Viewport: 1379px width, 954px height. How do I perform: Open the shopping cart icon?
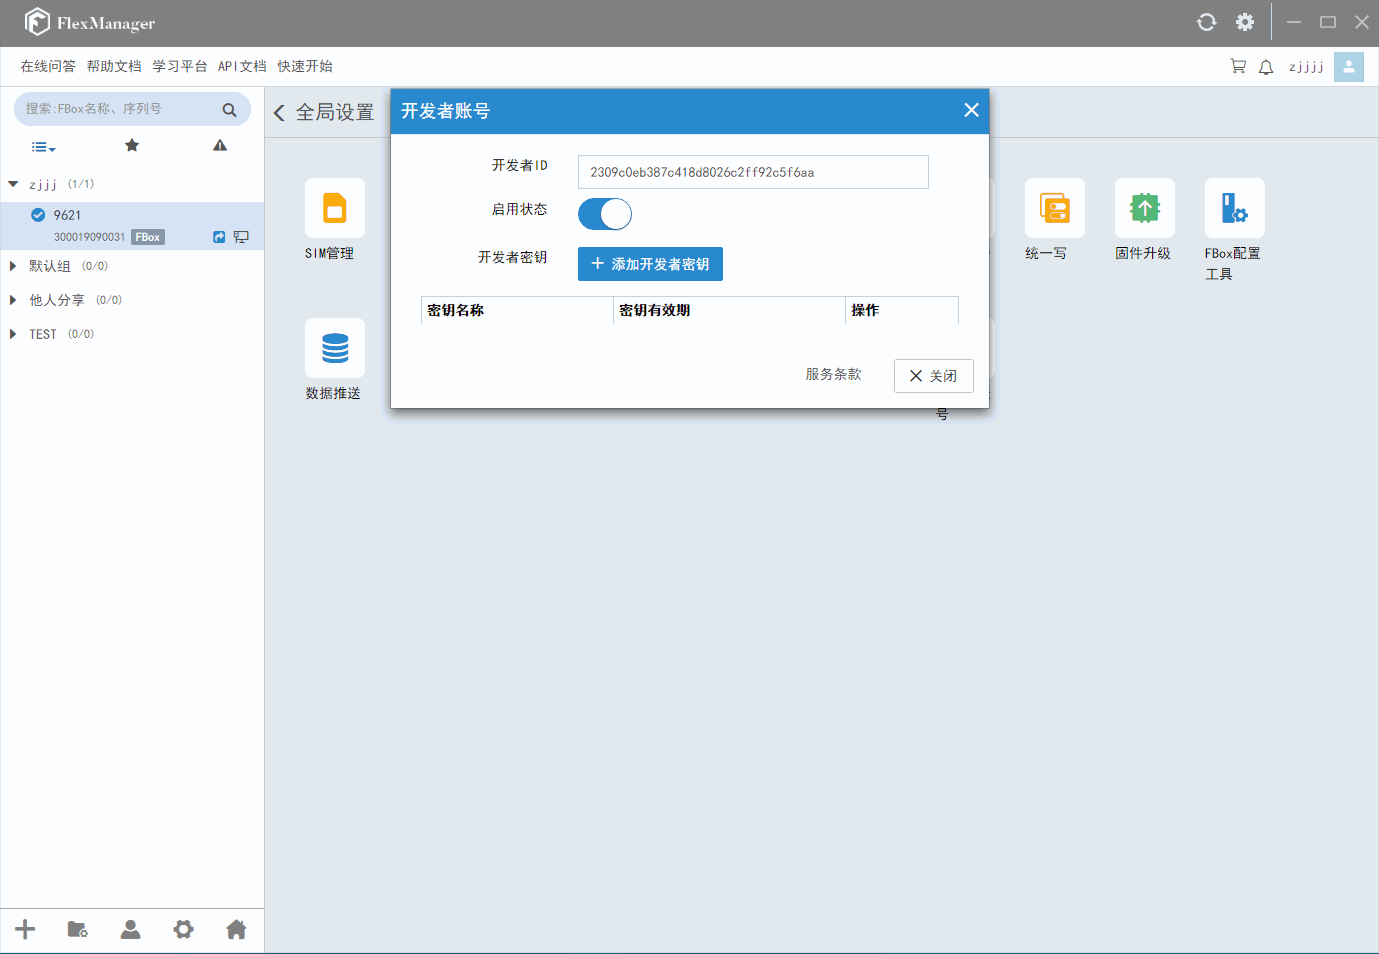[x=1238, y=66]
